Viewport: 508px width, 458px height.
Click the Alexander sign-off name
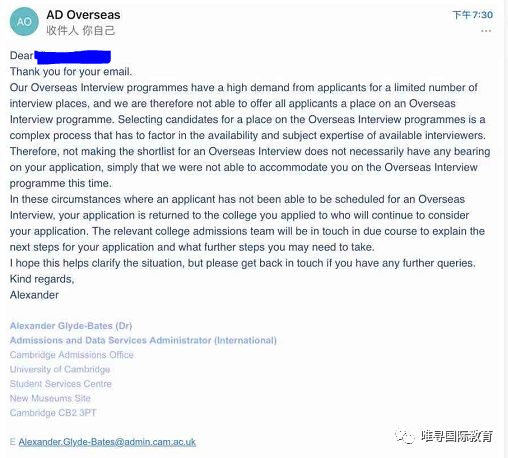point(34,295)
